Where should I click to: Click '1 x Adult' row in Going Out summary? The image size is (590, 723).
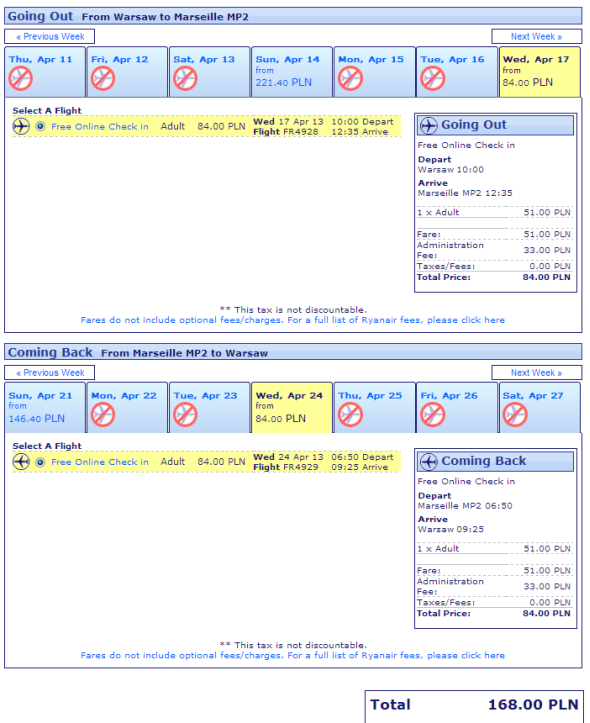[494, 213]
